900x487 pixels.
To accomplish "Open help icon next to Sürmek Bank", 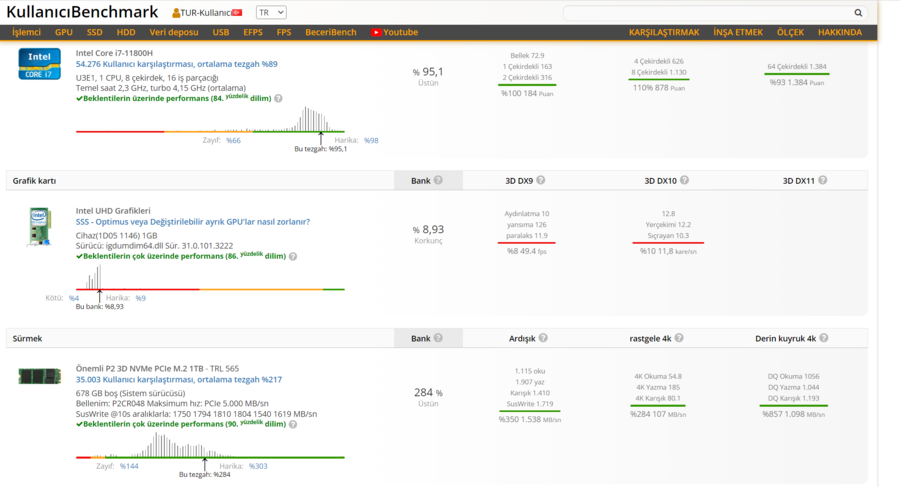I will [x=439, y=338].
